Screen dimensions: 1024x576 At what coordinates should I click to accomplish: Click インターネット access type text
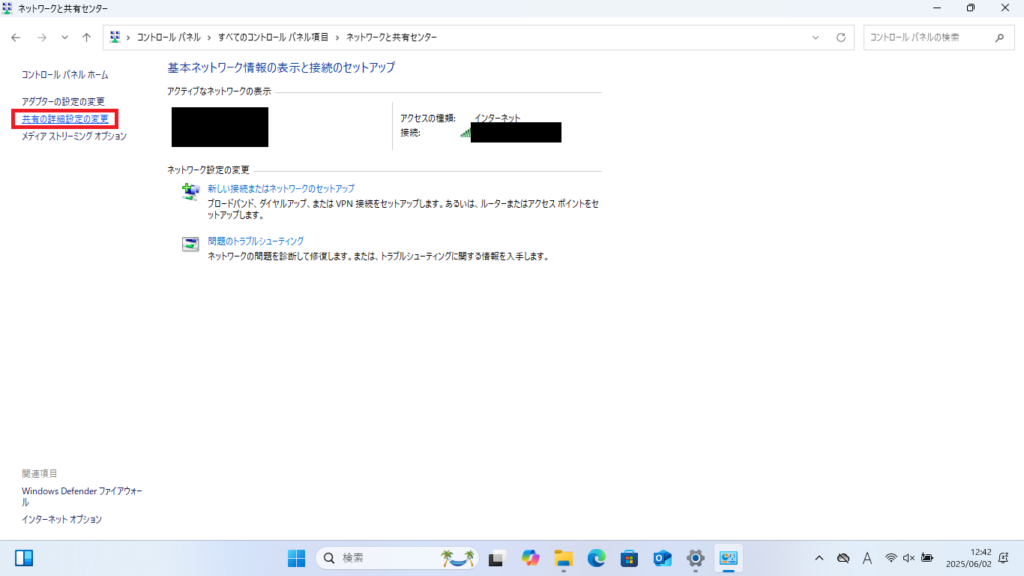click(x=497, y=118)
